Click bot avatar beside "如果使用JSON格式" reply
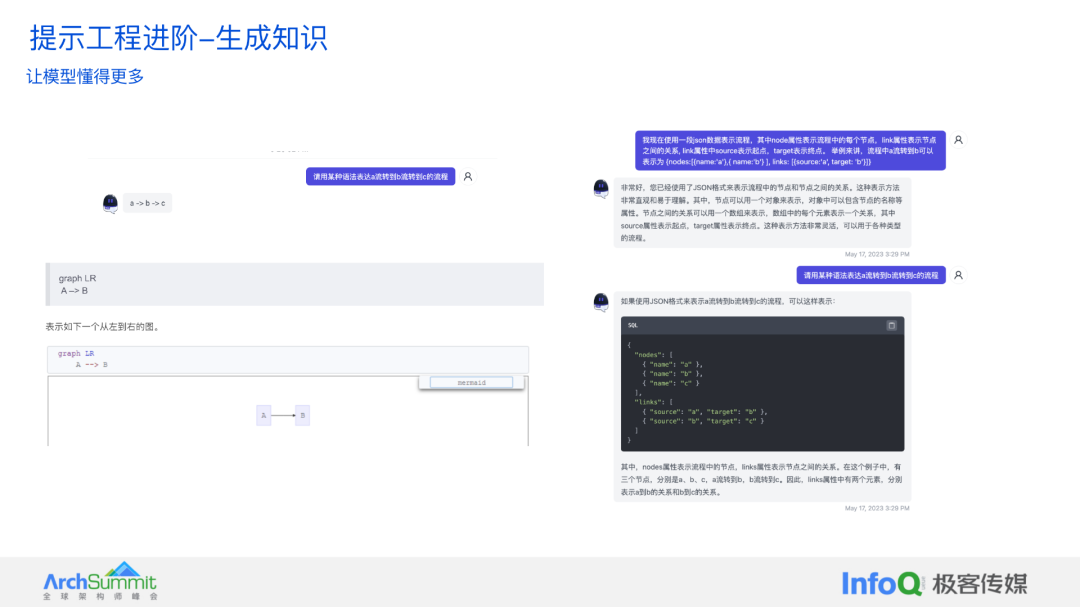This screenshot has height=607, width=1080. 601,302
